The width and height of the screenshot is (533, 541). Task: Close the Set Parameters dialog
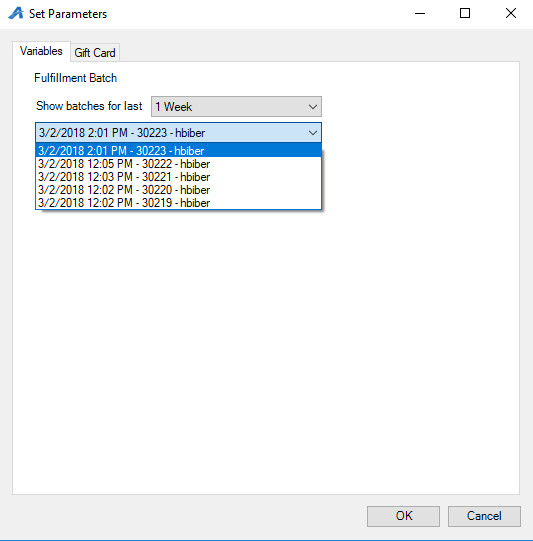click(x=511, y=13)
